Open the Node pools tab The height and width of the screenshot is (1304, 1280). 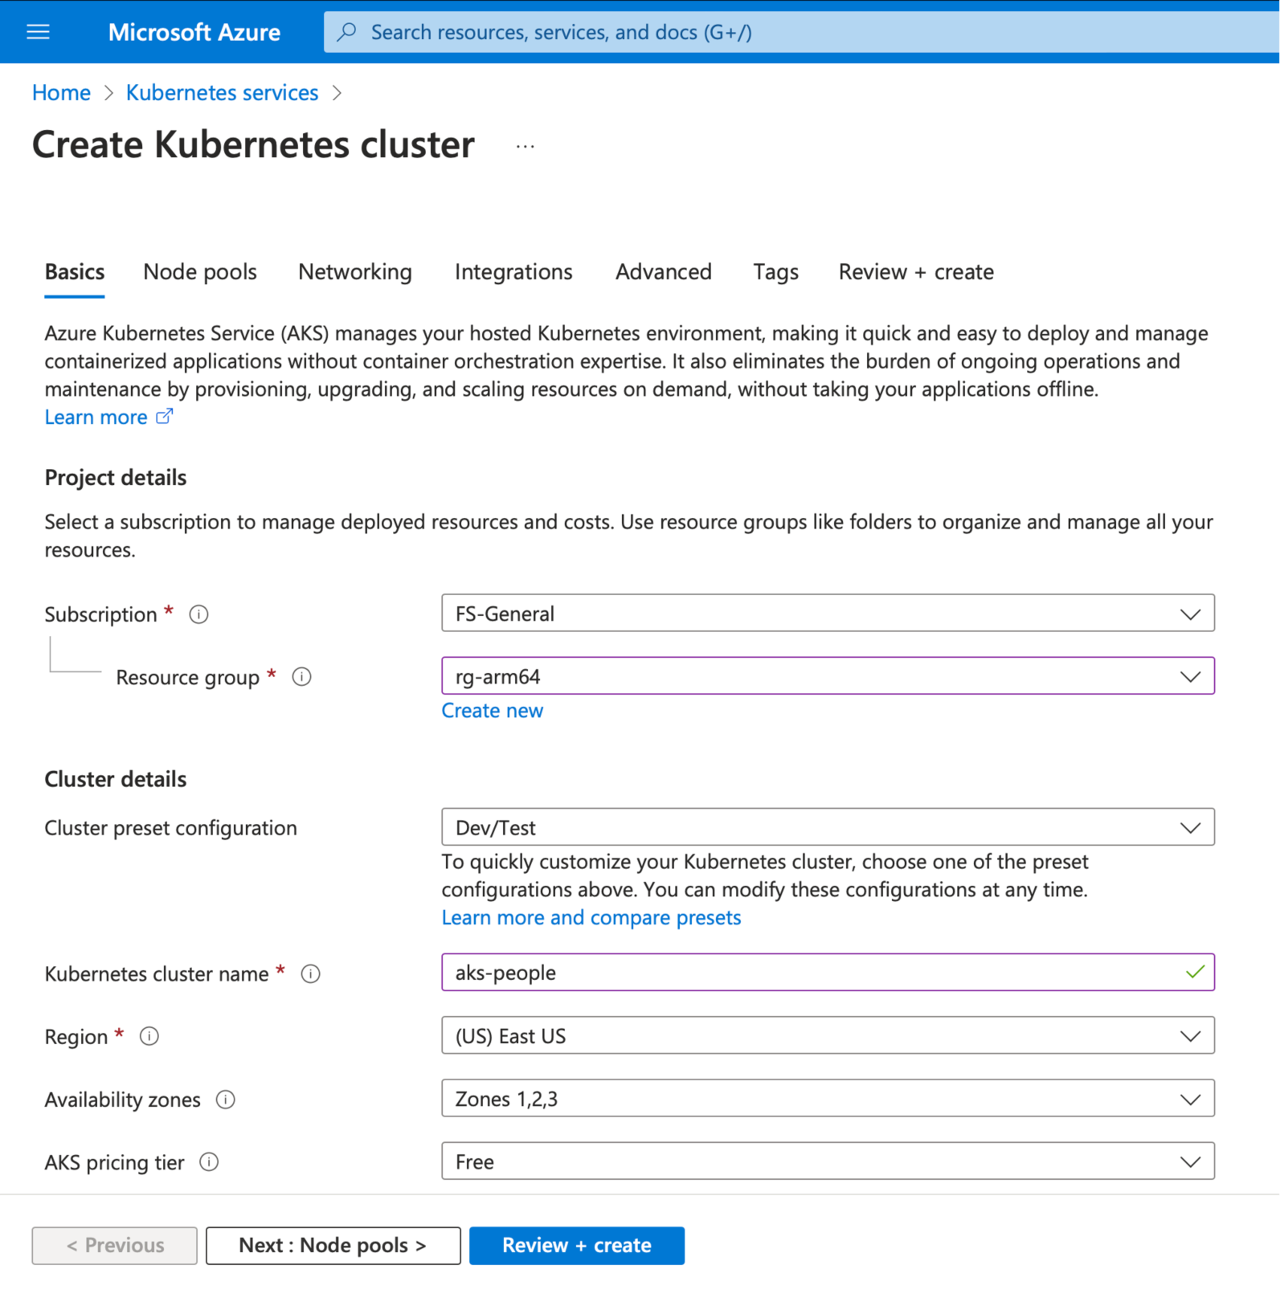coord(200,272)
